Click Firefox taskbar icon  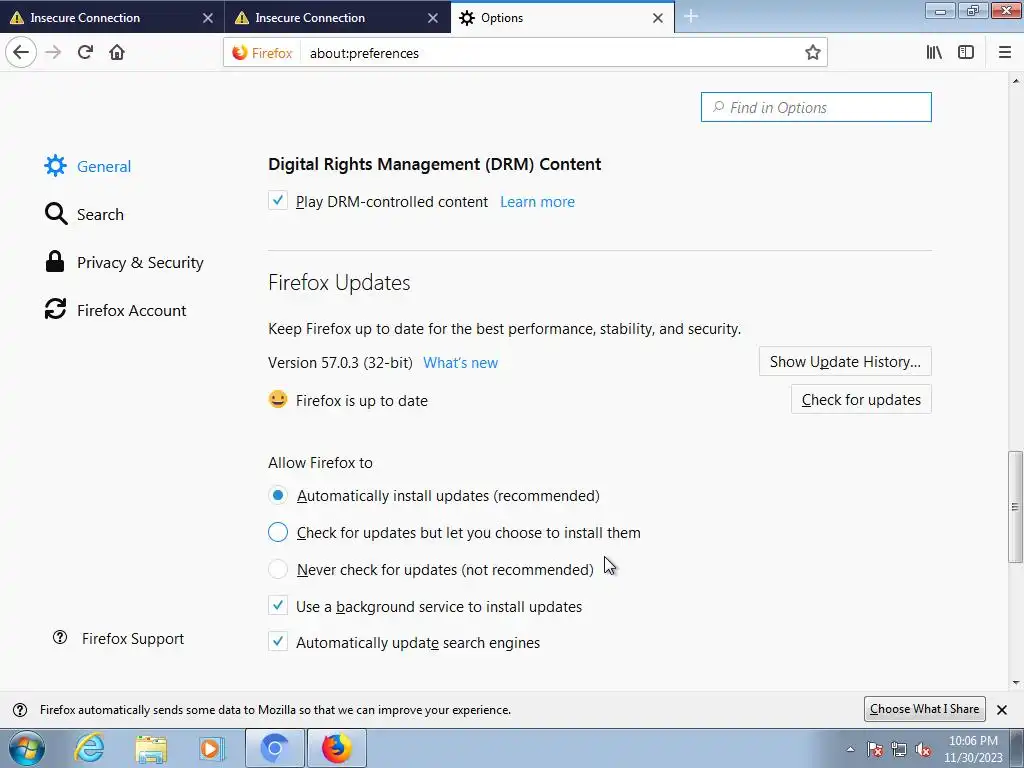(337, 748)
